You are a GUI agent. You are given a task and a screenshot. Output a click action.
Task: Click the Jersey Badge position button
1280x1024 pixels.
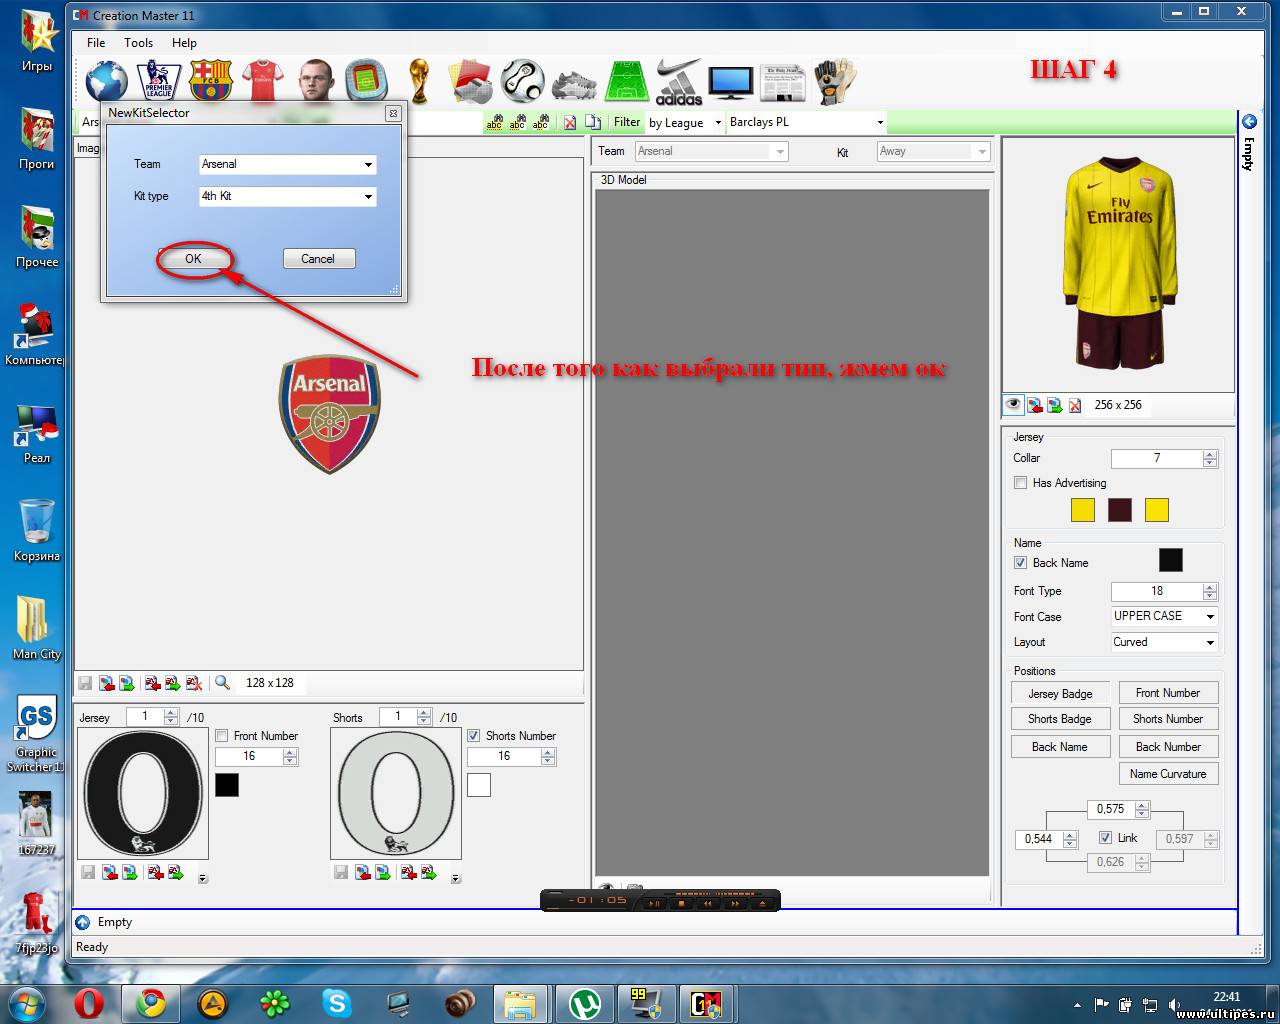pyautogui.click(x=1060, y=694)
